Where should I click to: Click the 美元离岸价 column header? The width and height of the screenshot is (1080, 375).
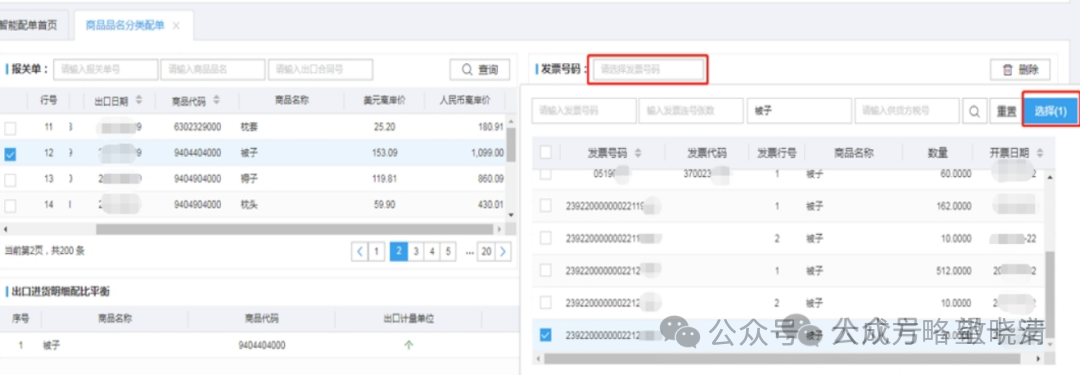pos(384,101)
